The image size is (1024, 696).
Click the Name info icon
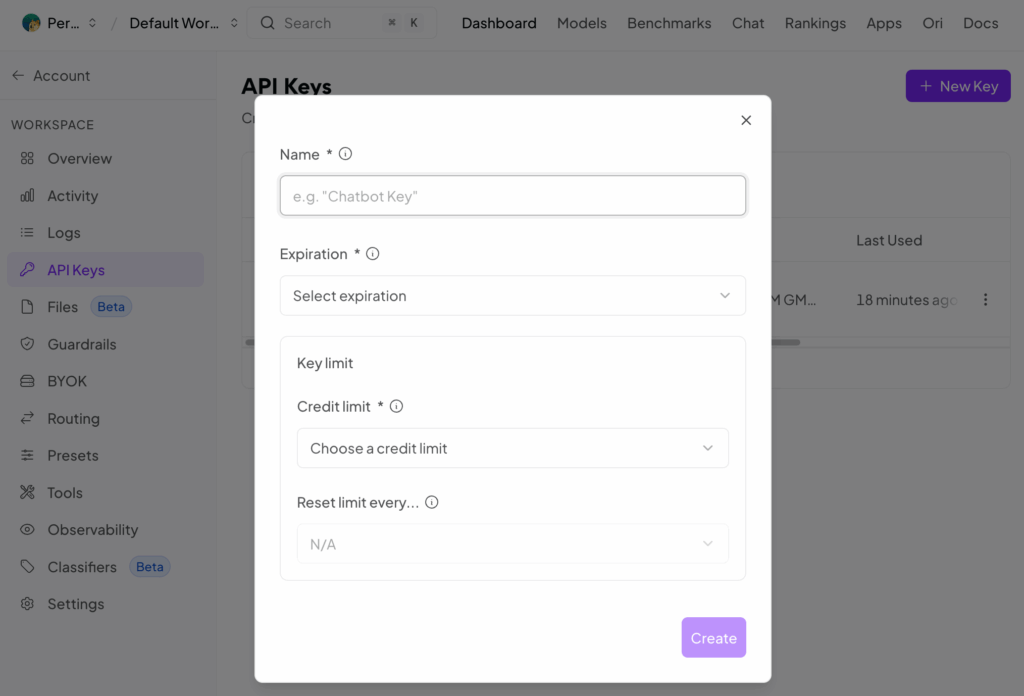345,154
